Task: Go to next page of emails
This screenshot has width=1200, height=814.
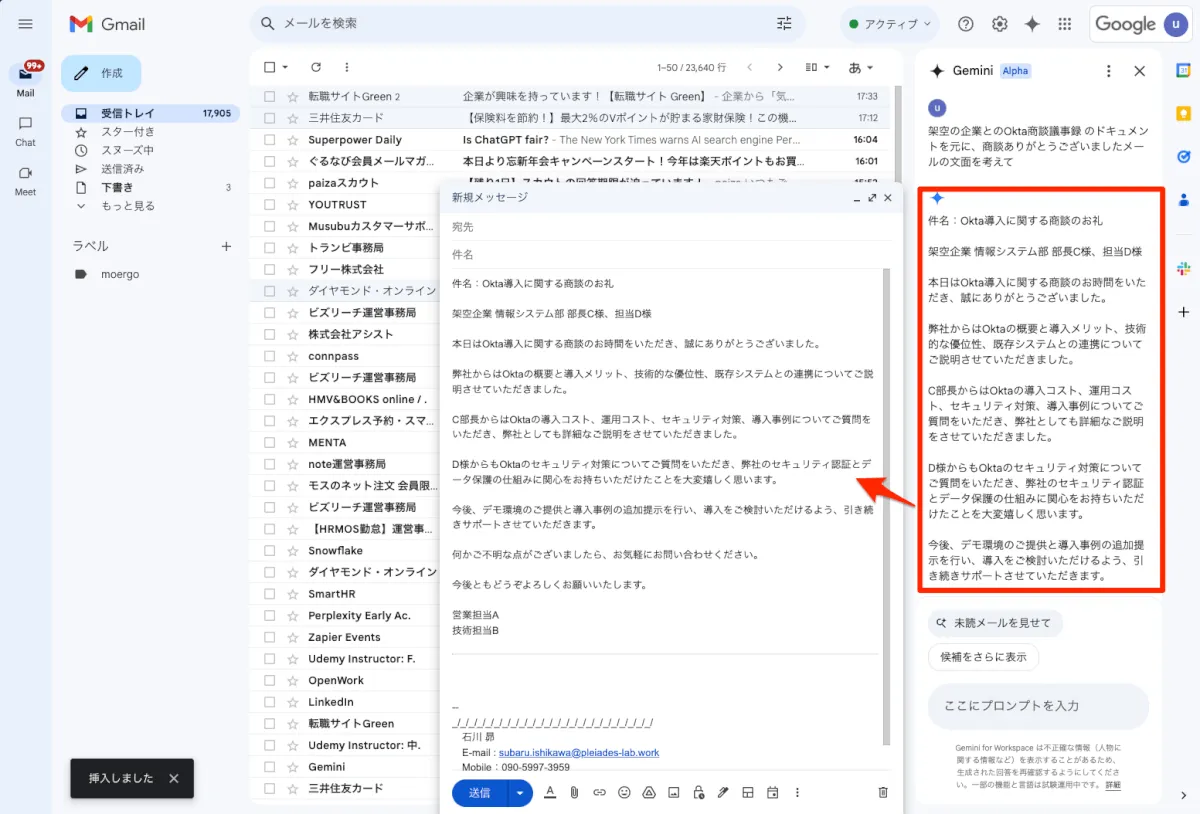Action: [x=780, y=67]
